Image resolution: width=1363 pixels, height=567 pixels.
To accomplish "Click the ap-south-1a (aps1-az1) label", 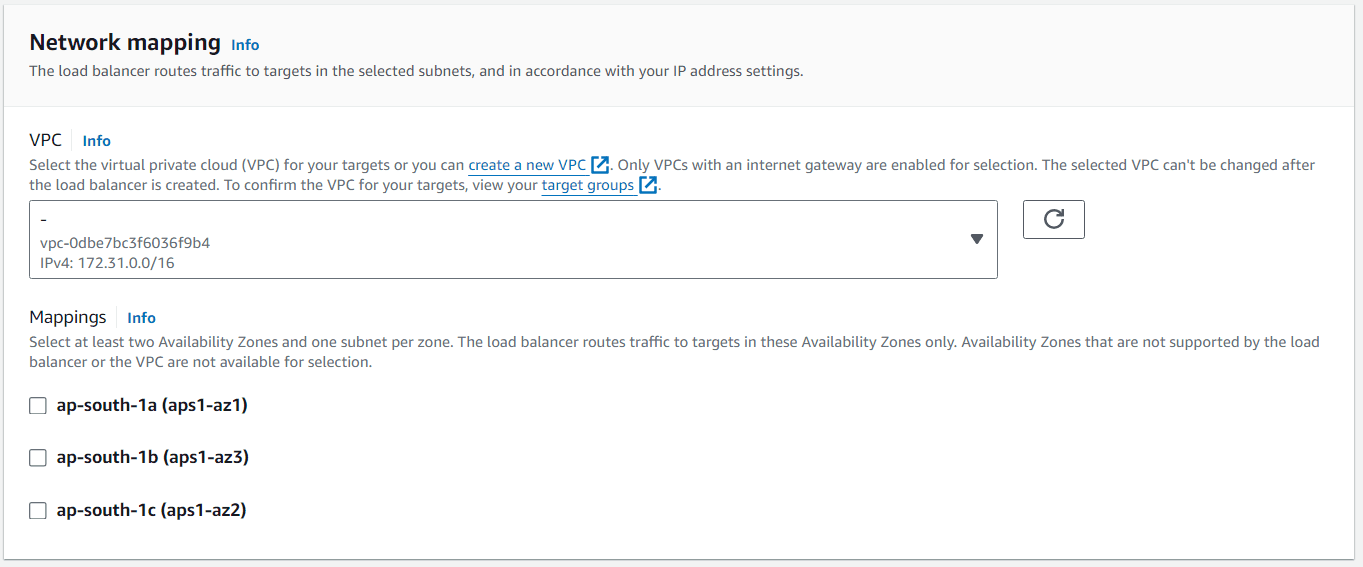I will 152,405.
